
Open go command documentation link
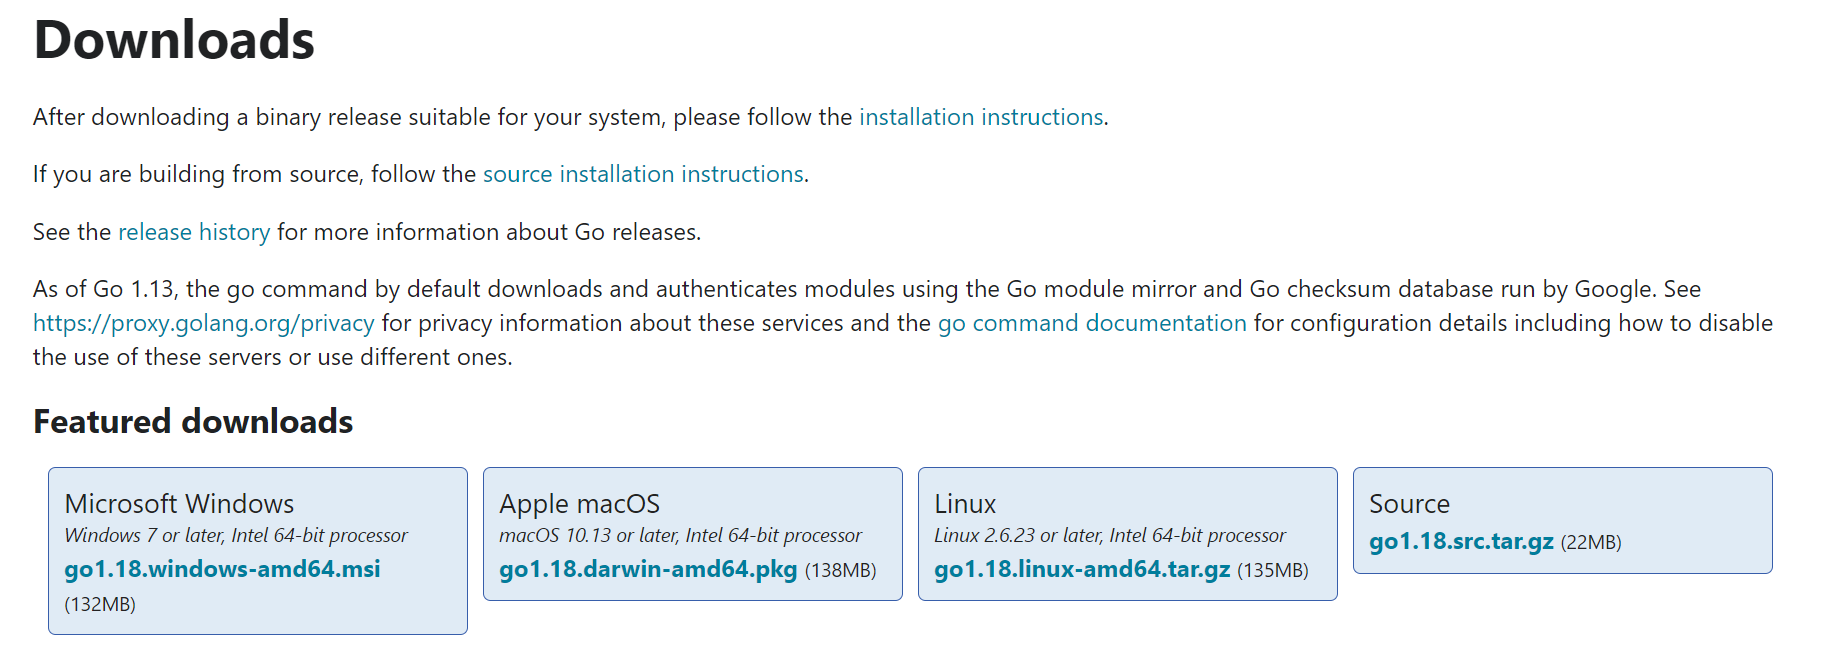point(1092,323)
